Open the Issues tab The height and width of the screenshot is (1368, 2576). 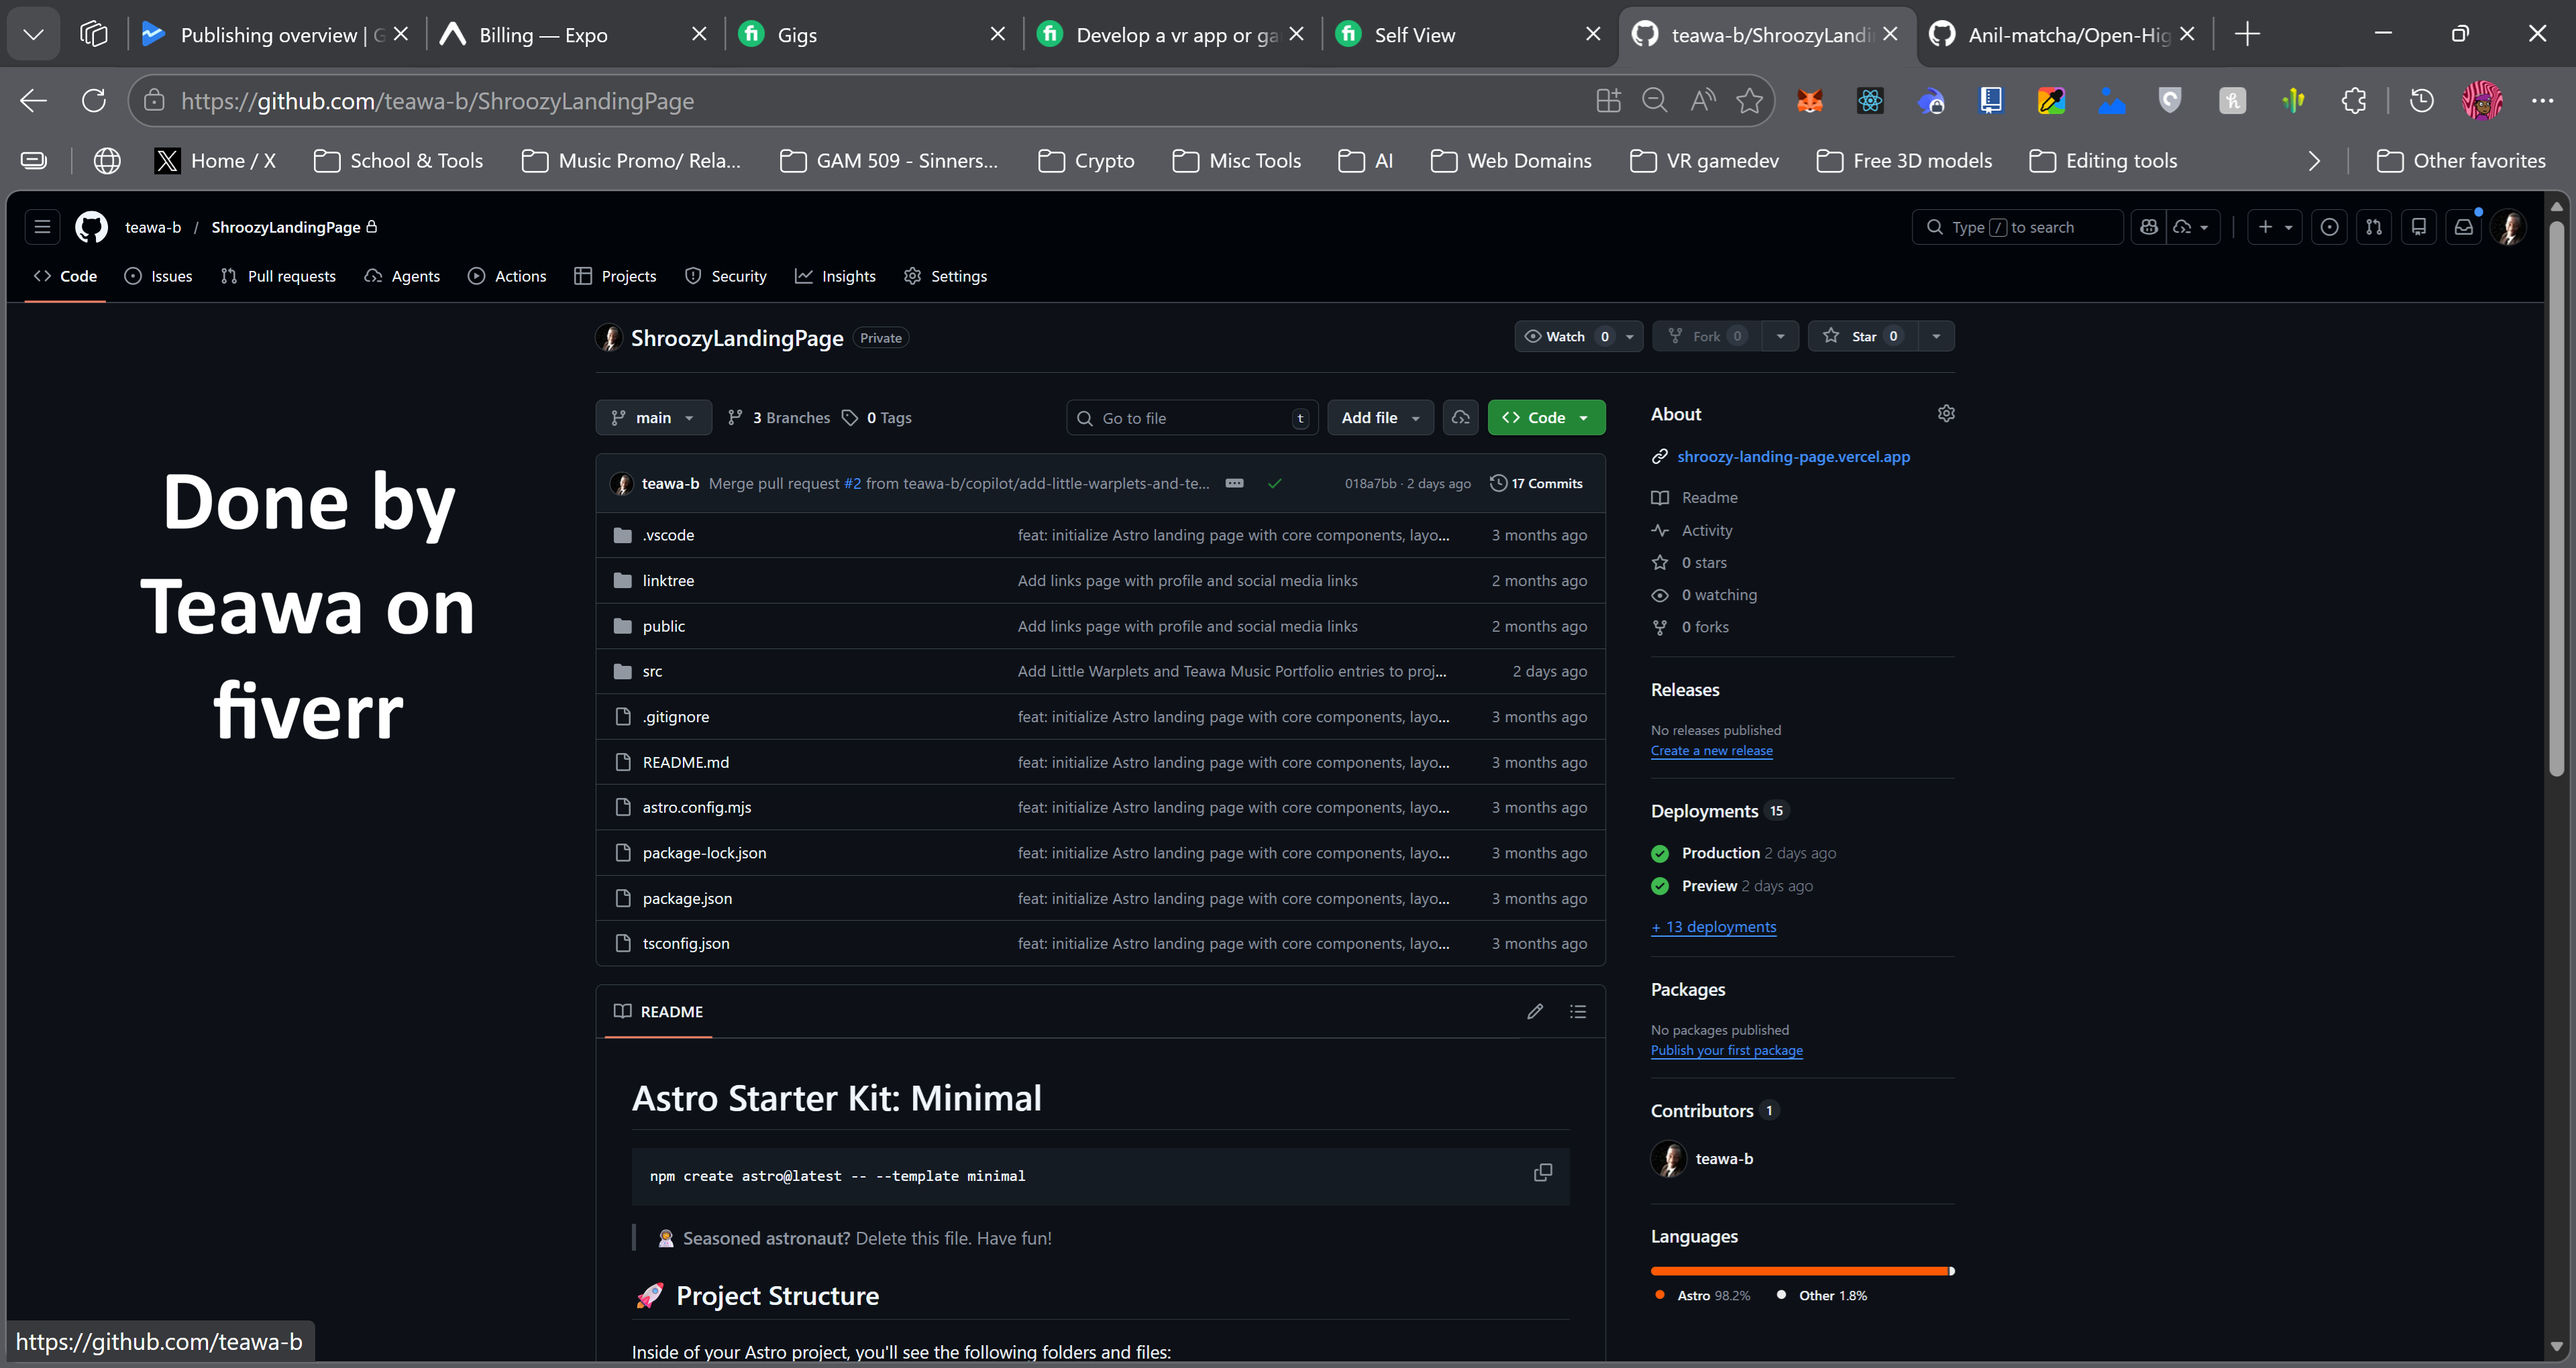pyautogui.click(x=158, y=276)
